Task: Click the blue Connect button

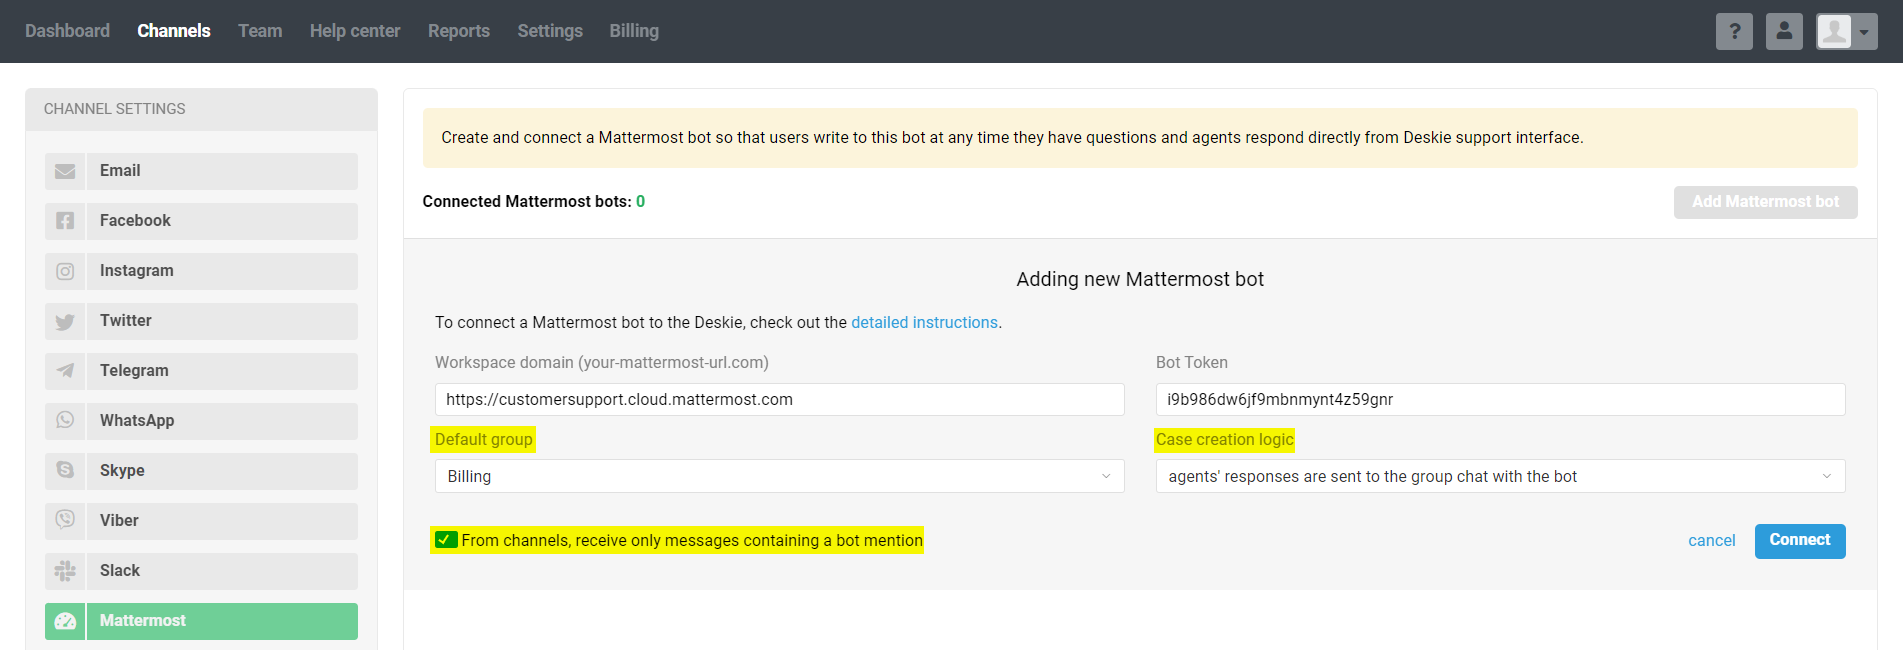Action: [1799, 541]
